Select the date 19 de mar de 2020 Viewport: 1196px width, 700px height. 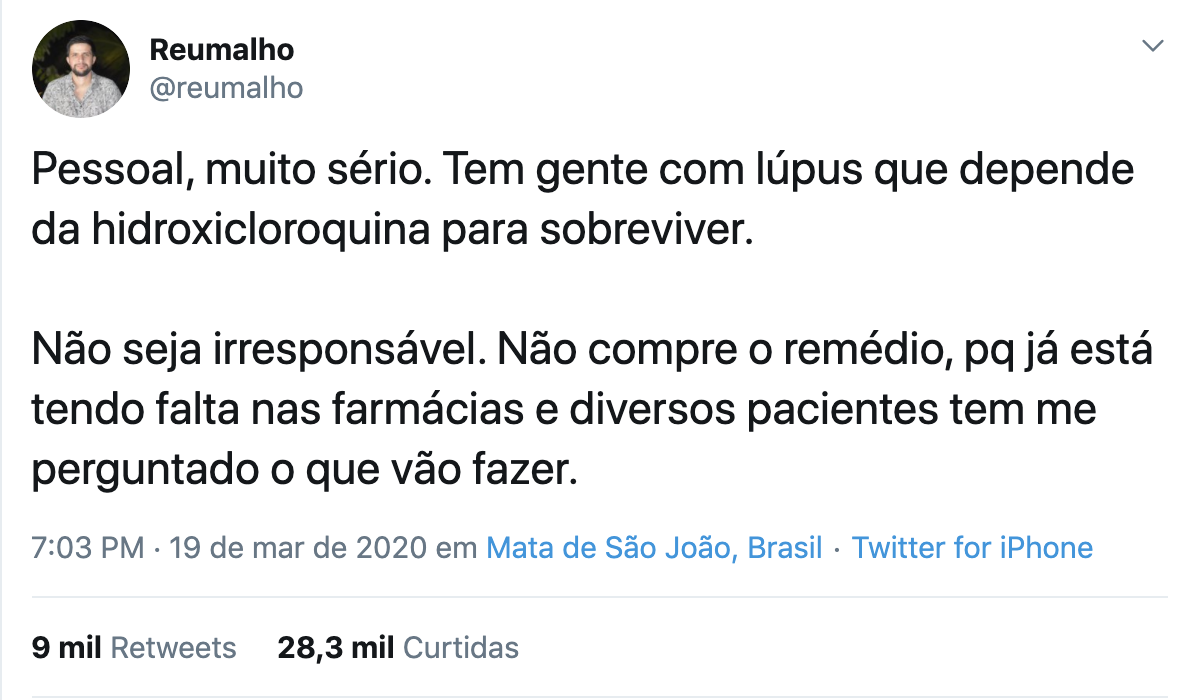tap(297, 547)
